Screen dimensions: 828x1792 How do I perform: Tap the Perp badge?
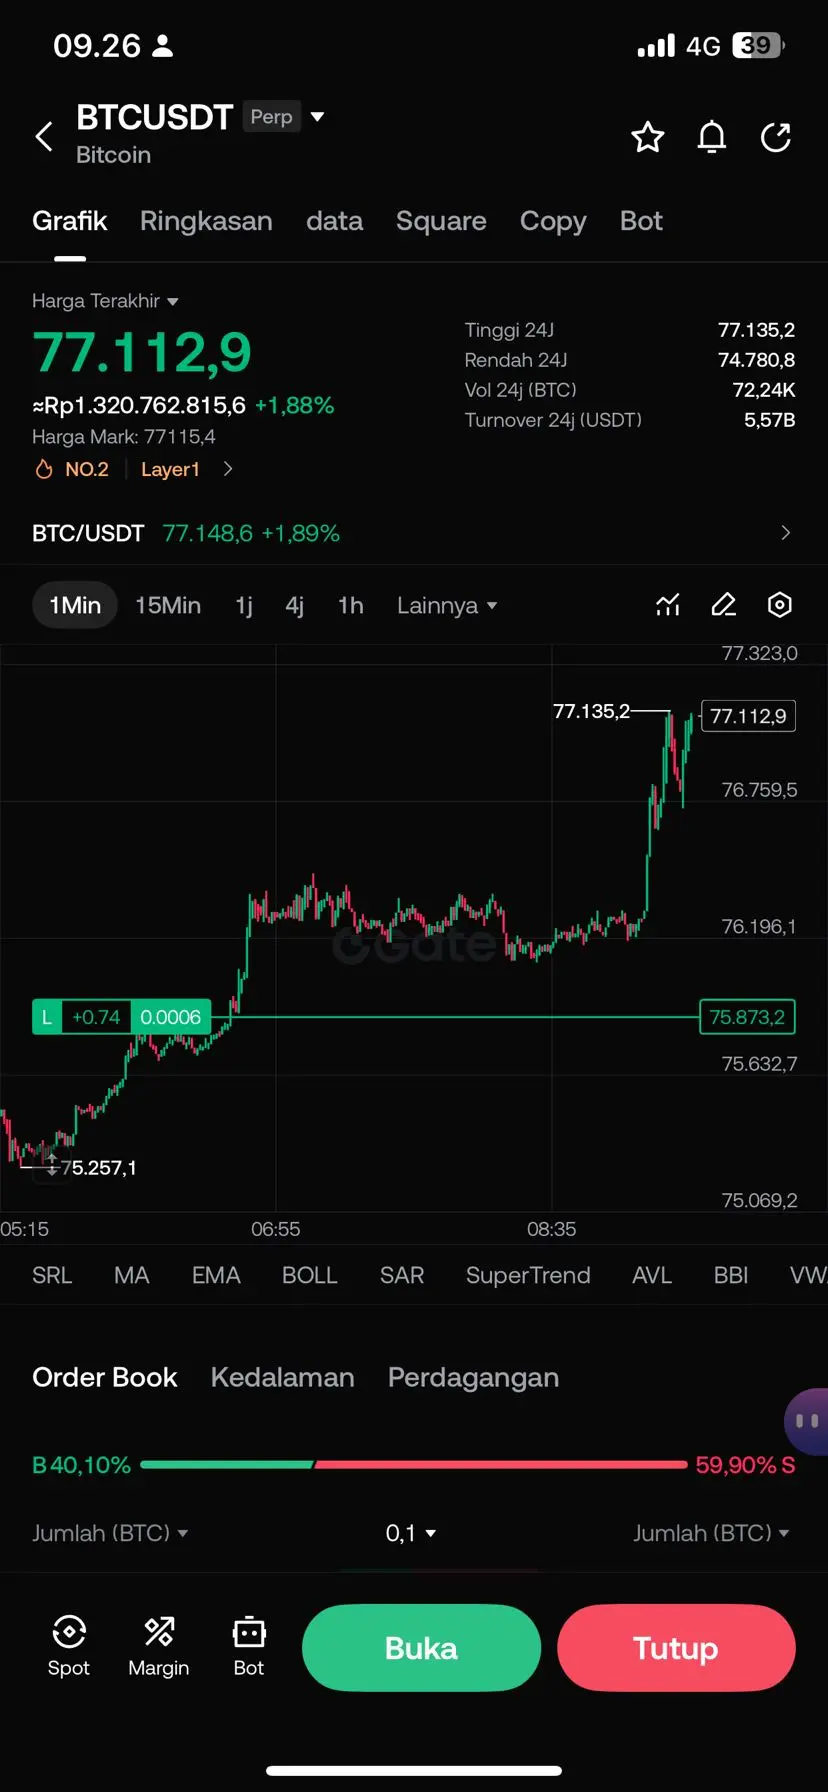click(271, 117)
